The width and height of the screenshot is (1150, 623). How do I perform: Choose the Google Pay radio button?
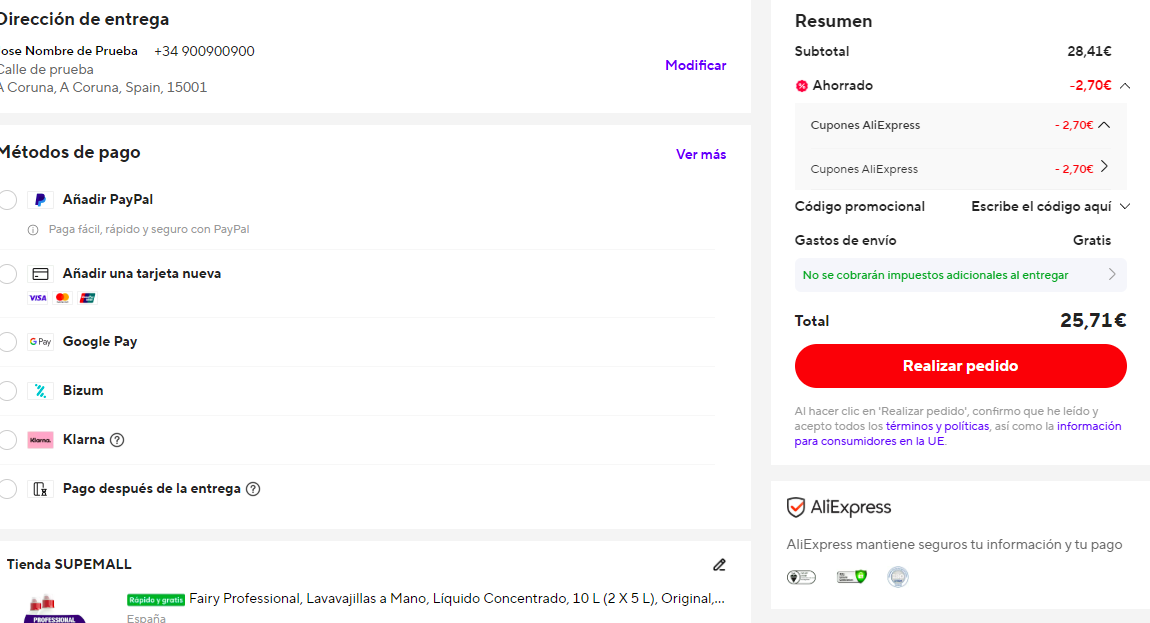7,341
